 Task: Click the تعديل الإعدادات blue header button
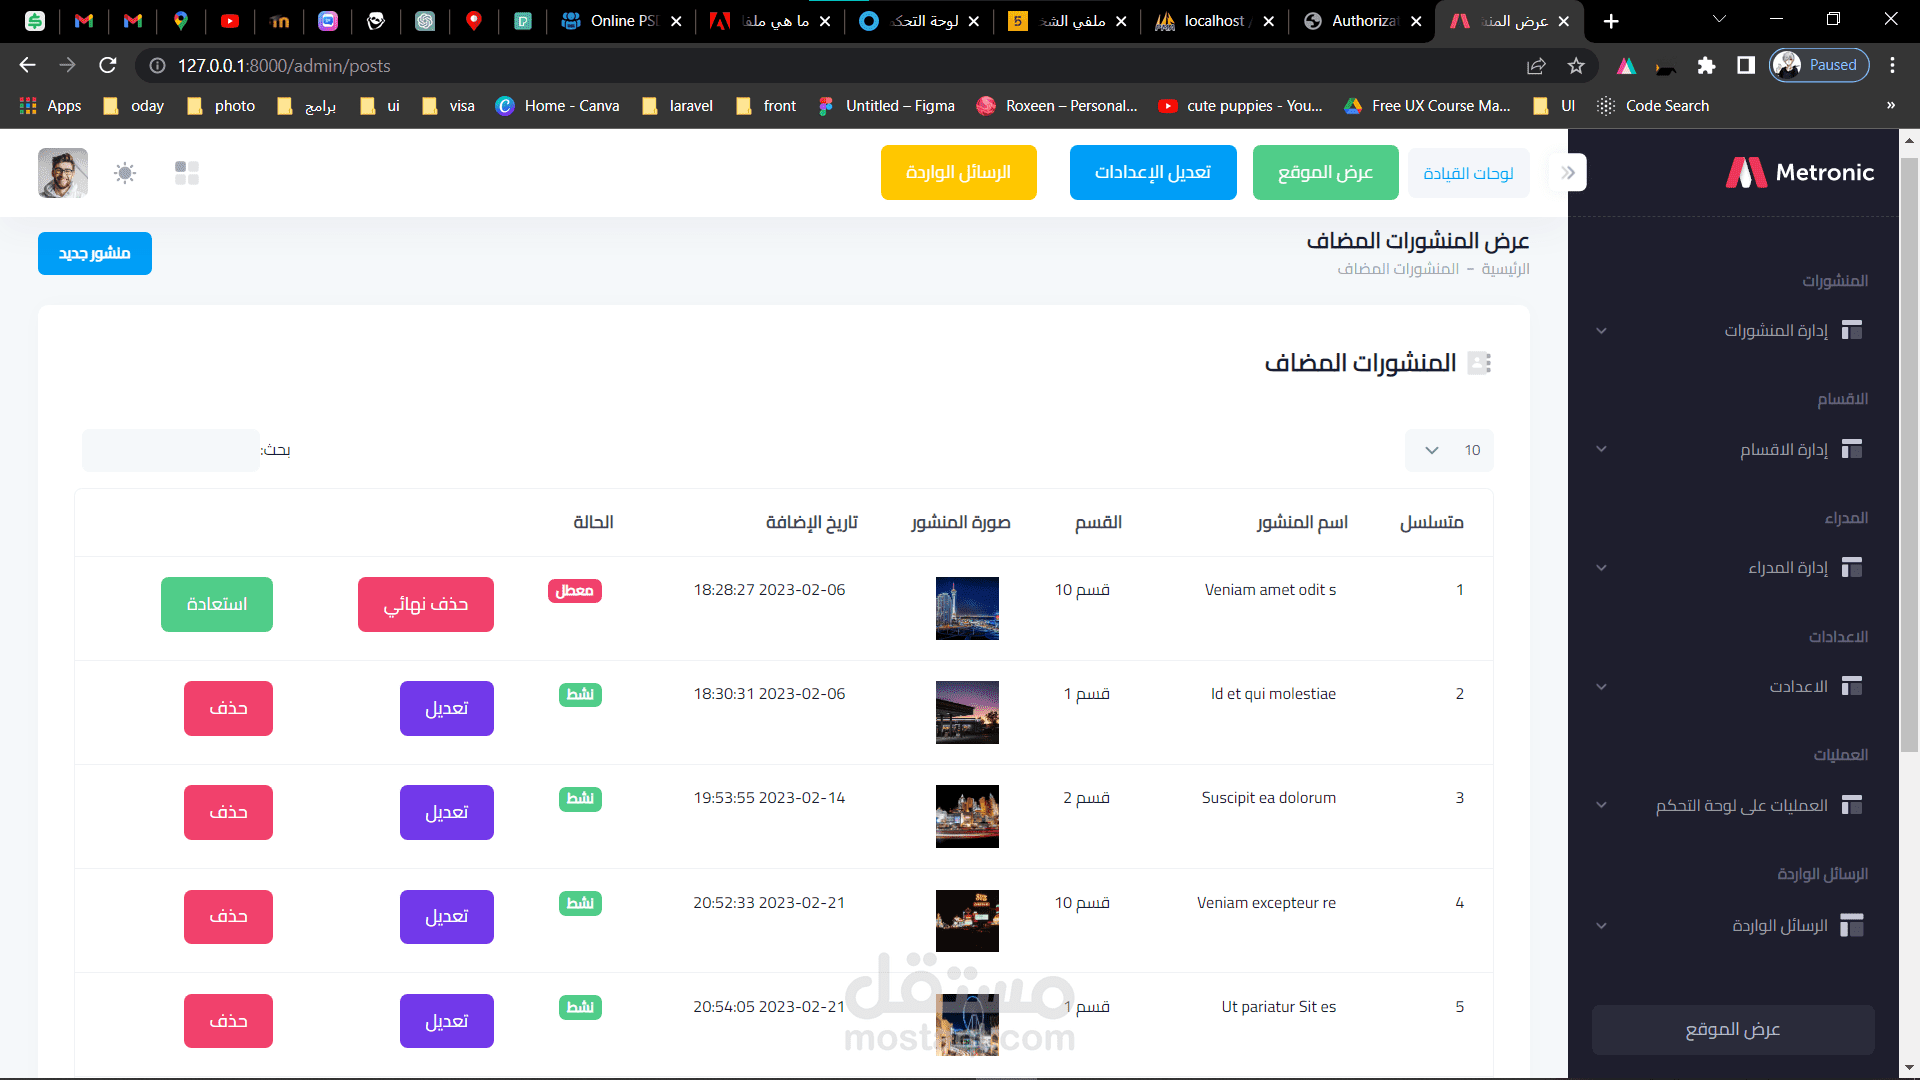(x=1153, y=172)
